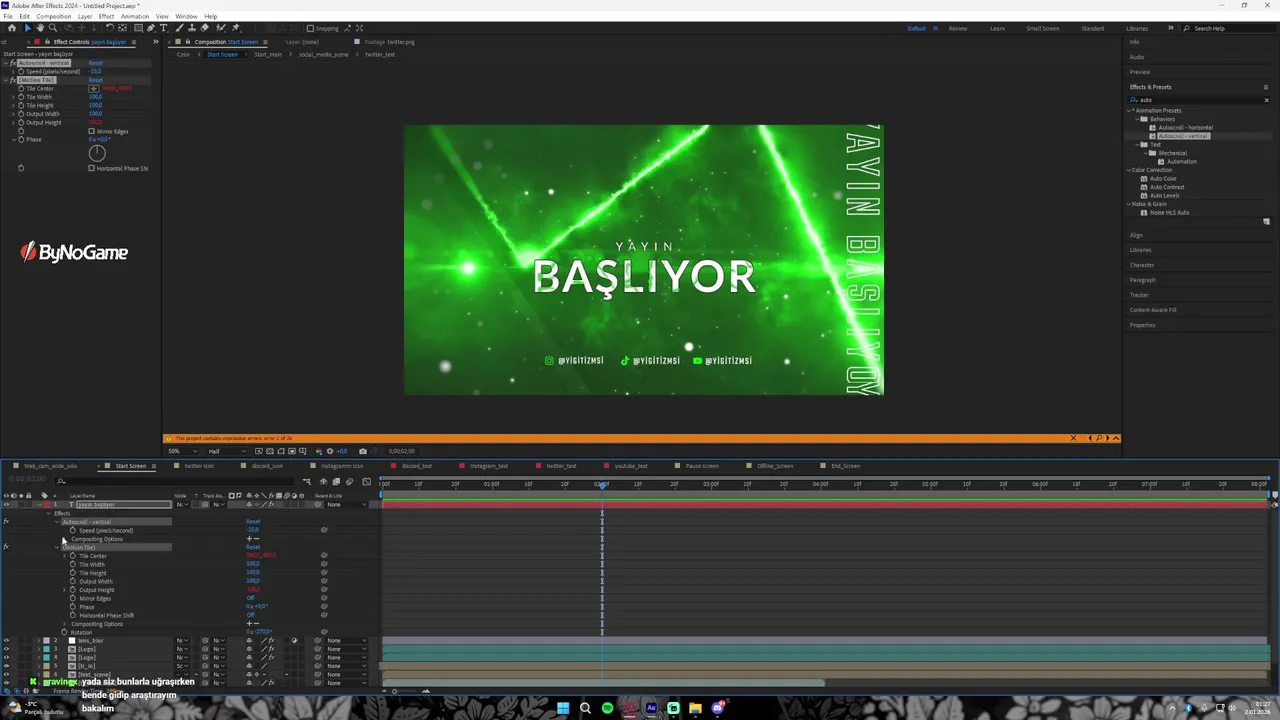Open the Content-Aware Fill panel
The height and width of the screenshot is (720, 1280).
click(x=1153, y=310)
